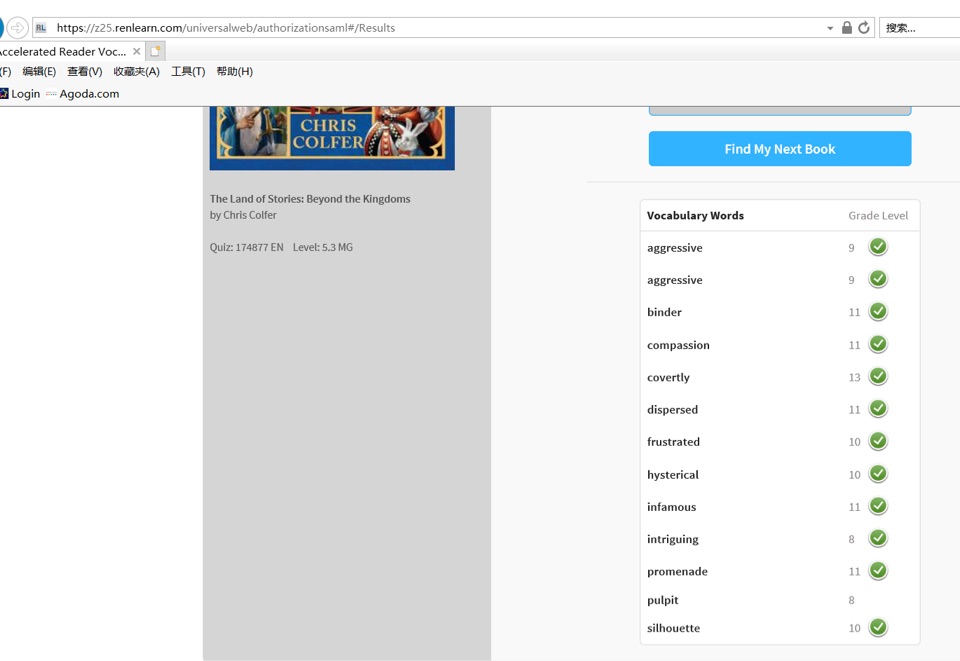Open the 工具(T) menu
960x661 pixels.
(x=188, y=72)
